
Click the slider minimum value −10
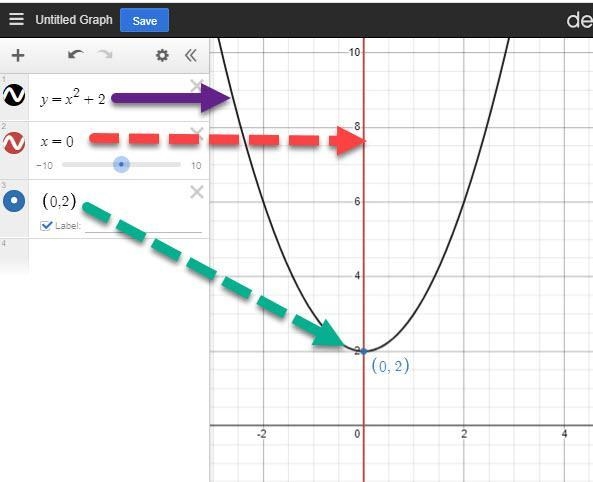pyautogui.click(x=44, y=166)
